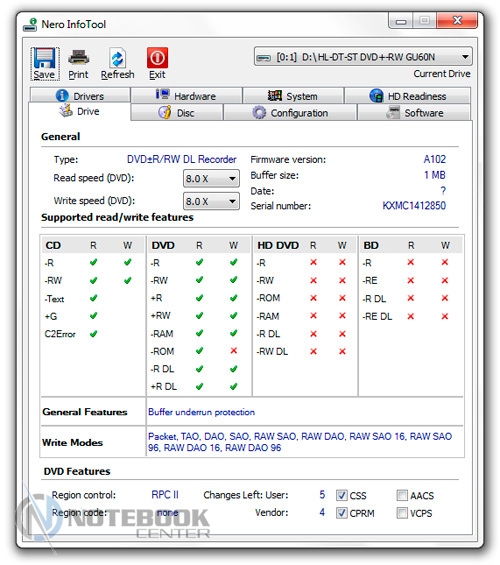Screen dimensions: 500x565
Task: Click the Save button label
Action: (44, 75)
